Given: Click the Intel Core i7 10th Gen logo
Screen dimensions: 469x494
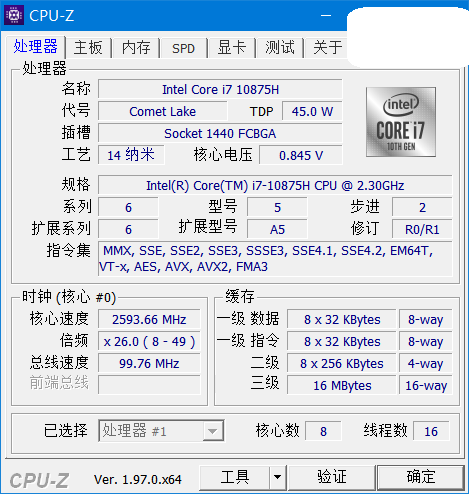Looking at the screenshot, I should point(401,122).
